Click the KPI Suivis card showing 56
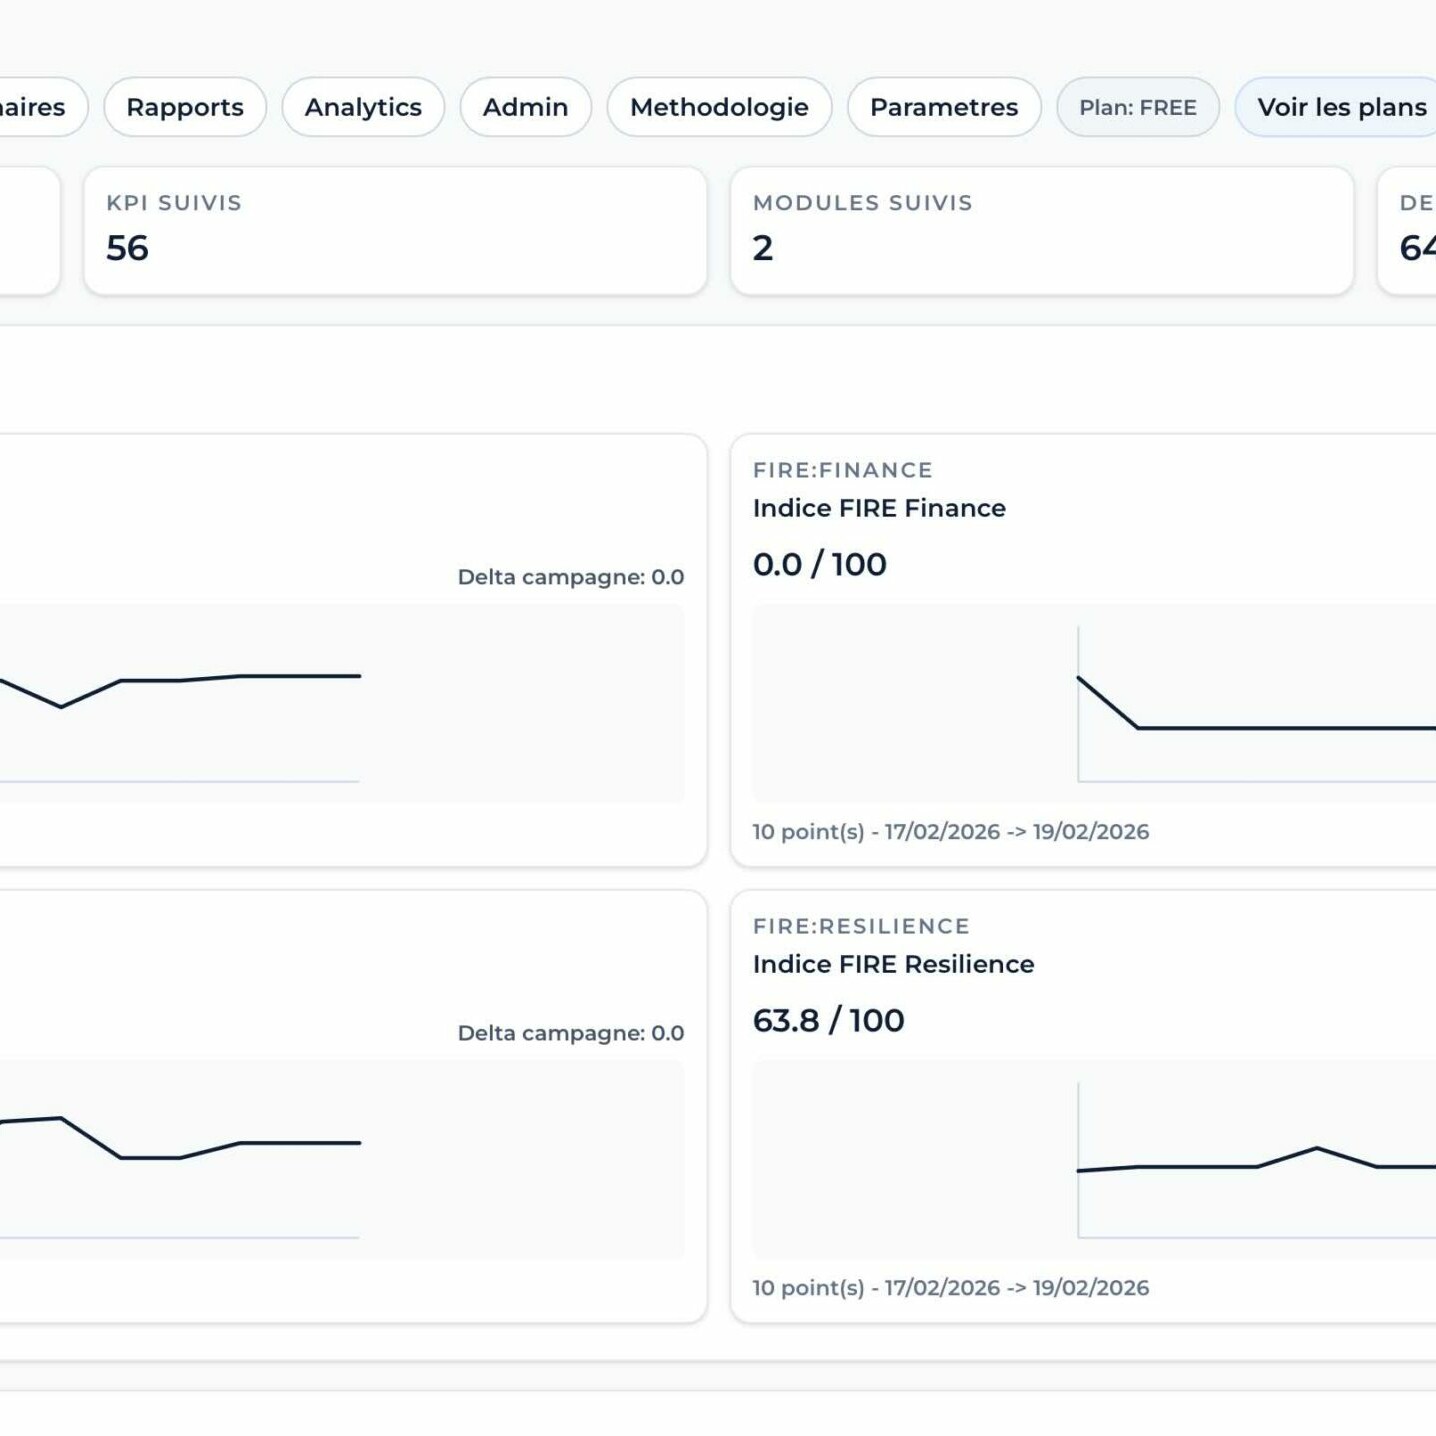This screenshot has height=1436, width=1436. pos(395,230)
